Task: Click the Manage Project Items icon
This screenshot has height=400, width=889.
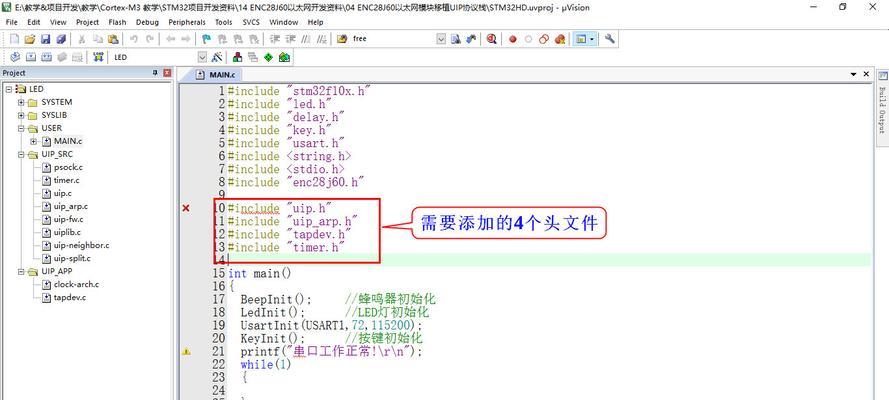Action: pos(237,57)
